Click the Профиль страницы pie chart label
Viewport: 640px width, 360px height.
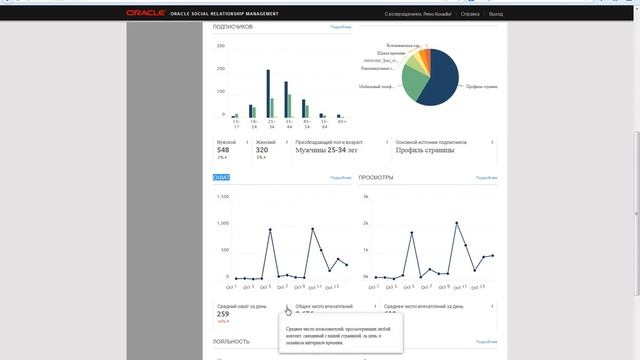[482, 87]
